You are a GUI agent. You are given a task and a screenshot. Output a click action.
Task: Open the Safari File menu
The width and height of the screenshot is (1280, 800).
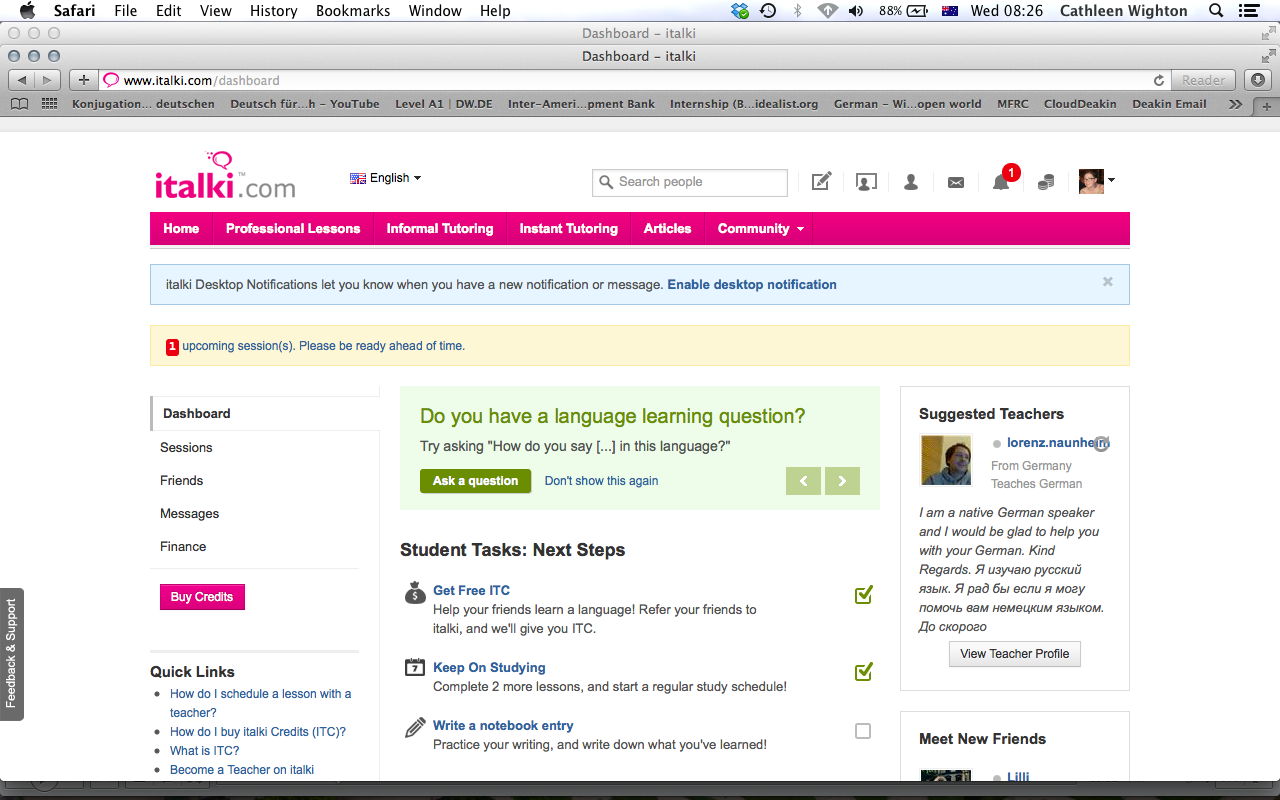[126, 11]
